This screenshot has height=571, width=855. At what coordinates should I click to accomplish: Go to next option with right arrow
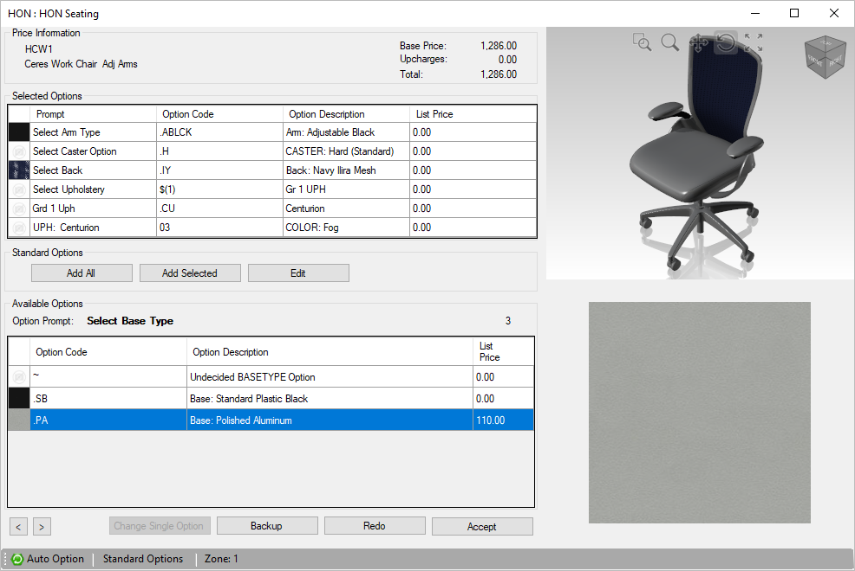coord(41,527)
